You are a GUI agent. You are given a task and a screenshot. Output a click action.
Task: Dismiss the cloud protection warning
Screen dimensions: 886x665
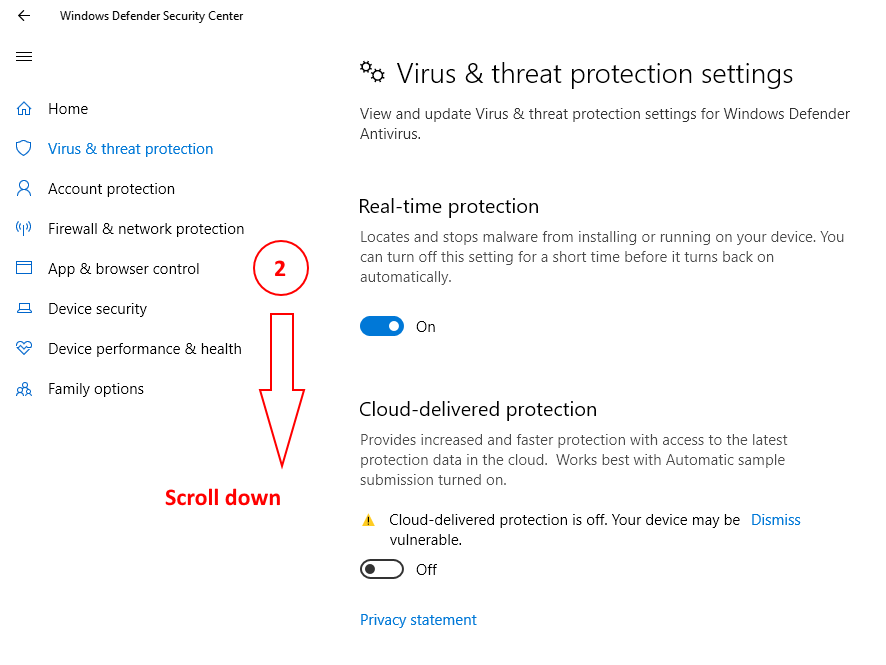point(775,520)
